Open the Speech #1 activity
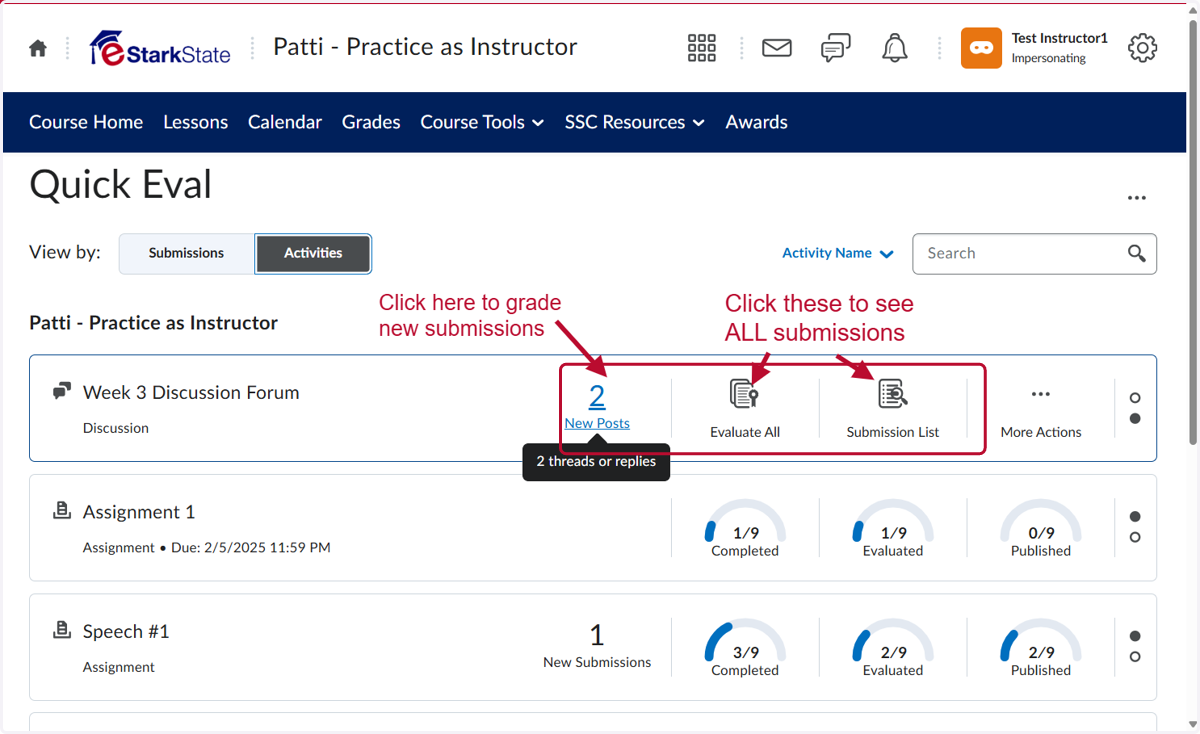Screen dimensions: 1200x734 coord(126,631)
